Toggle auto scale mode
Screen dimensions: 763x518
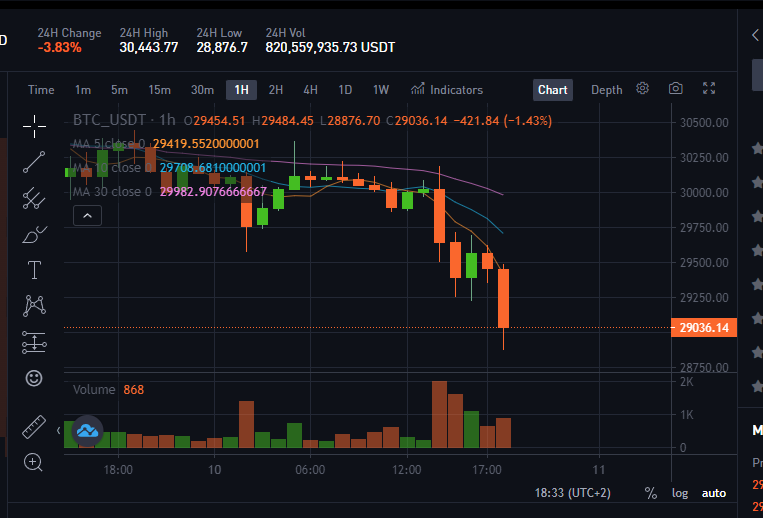point(714,493)
